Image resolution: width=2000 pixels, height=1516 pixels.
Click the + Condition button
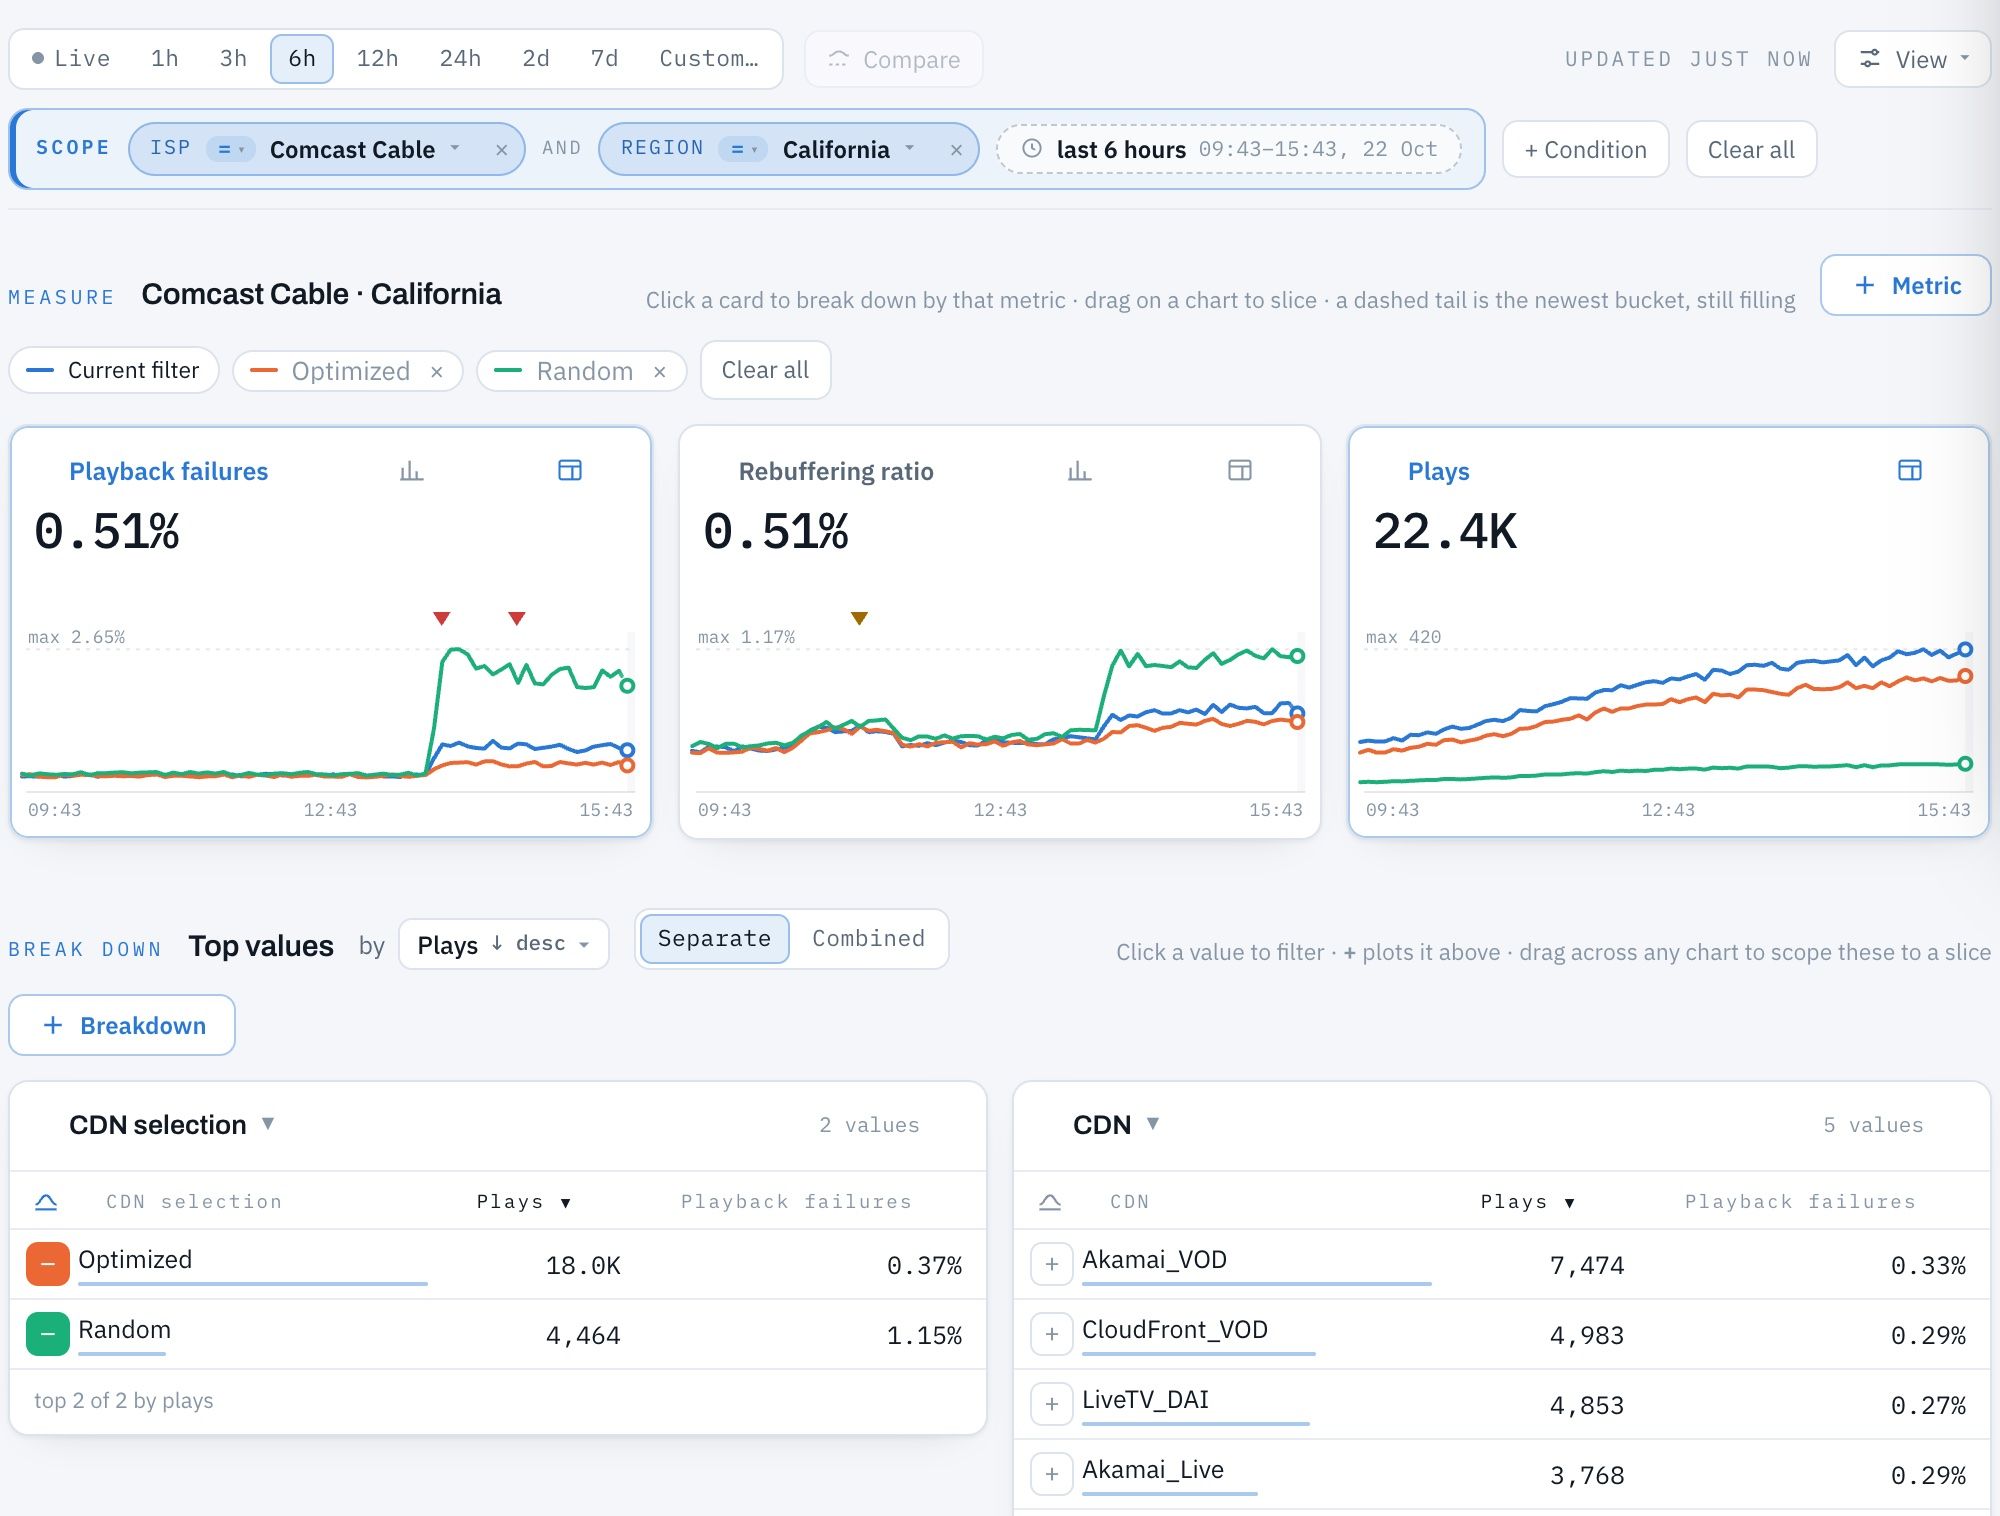pos(1586,149)
